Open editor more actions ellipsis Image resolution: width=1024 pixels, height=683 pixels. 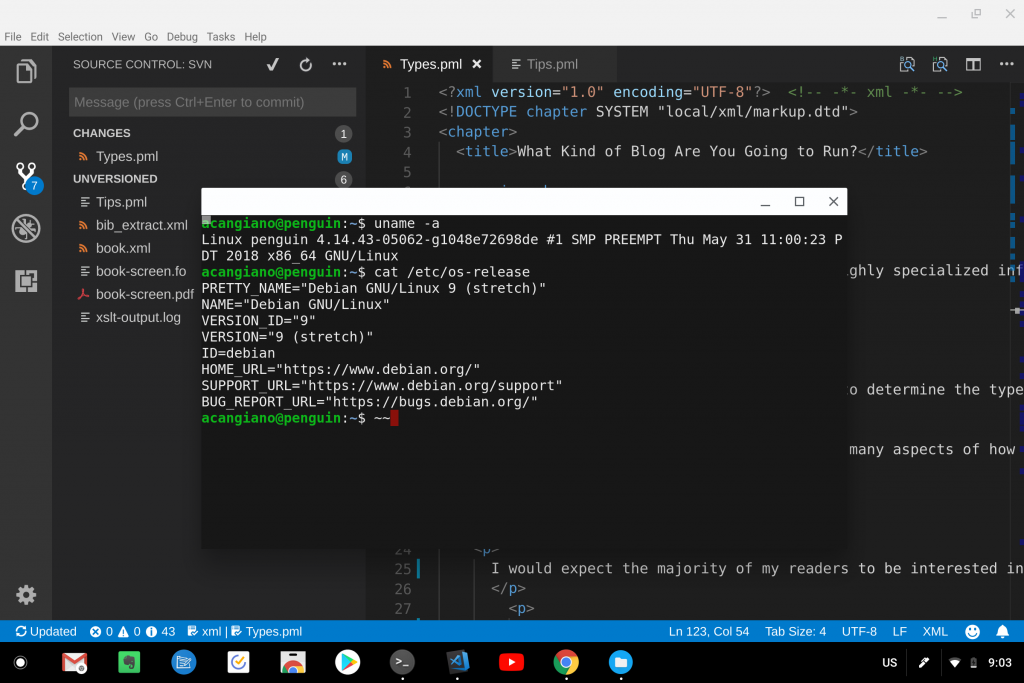pos(1006,64)
